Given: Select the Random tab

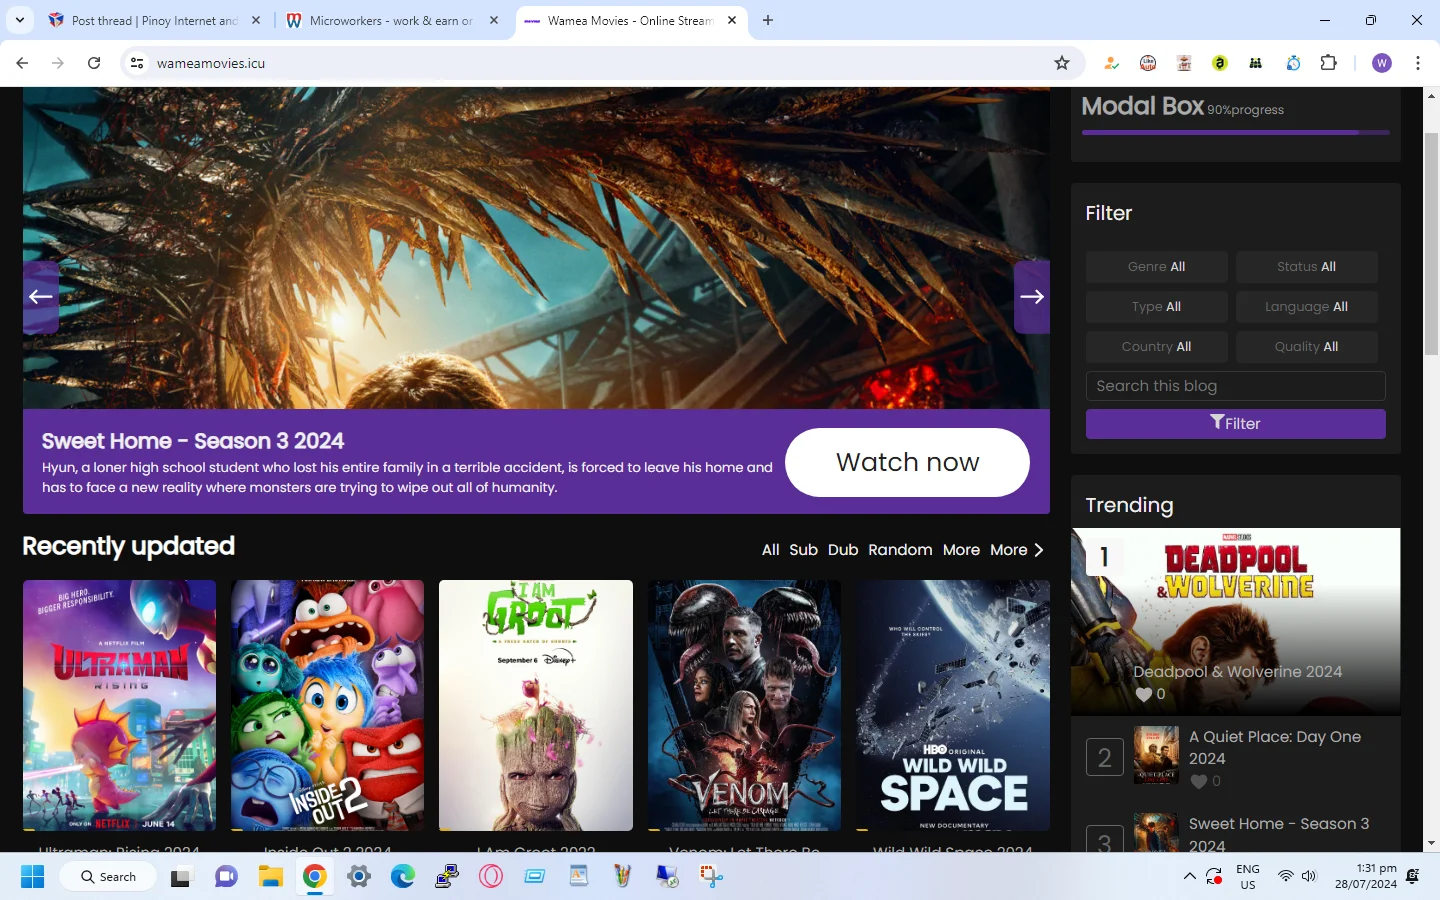Looking at the screenshot, I should (900, 550).
